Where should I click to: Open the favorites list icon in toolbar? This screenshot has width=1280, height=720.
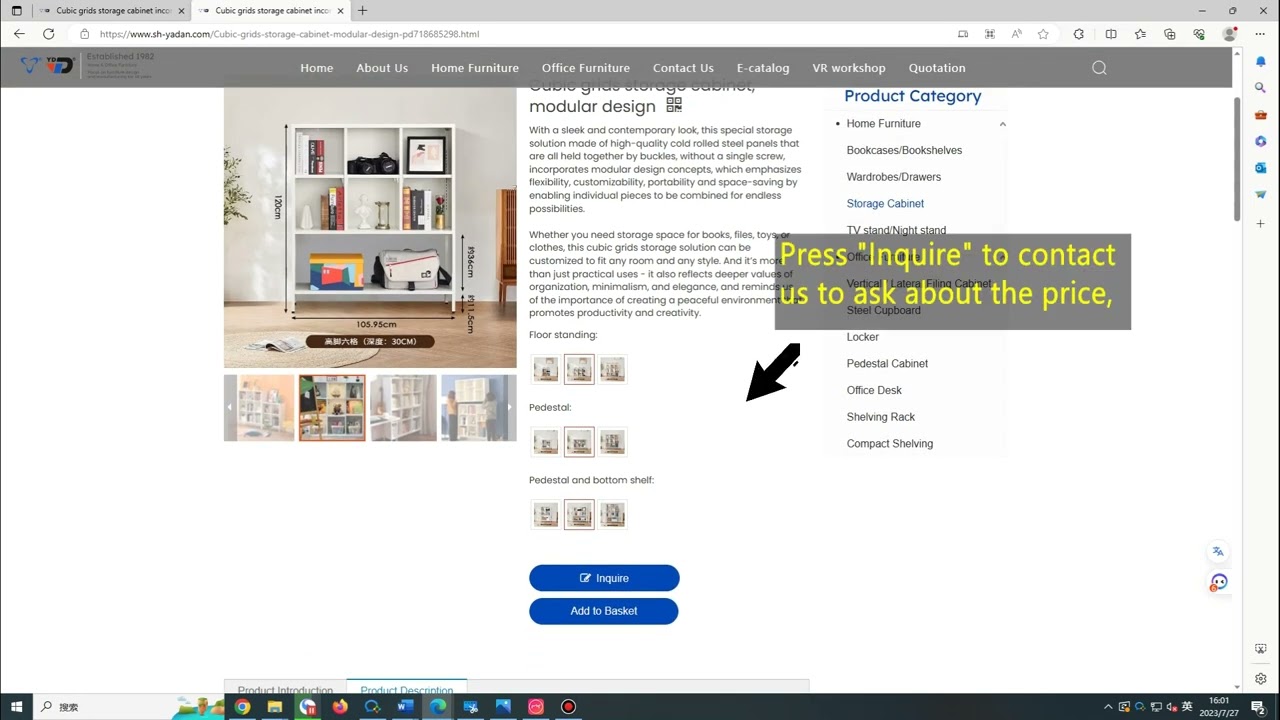point(1141,33)
